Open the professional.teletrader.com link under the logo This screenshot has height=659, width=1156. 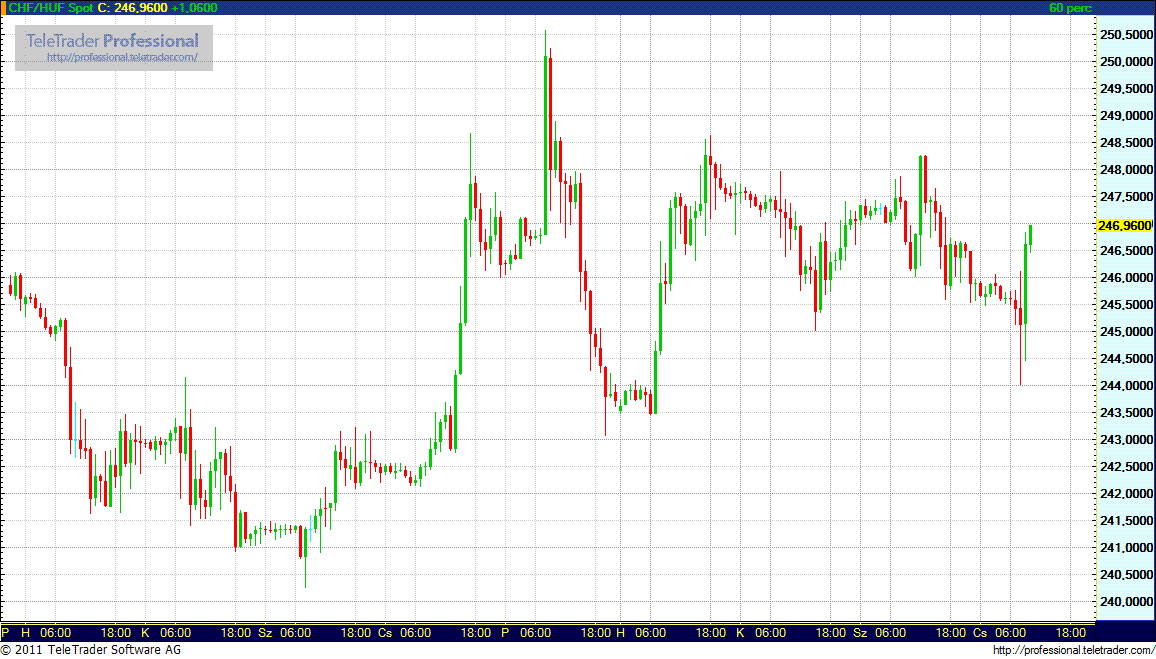pos(129,57)
